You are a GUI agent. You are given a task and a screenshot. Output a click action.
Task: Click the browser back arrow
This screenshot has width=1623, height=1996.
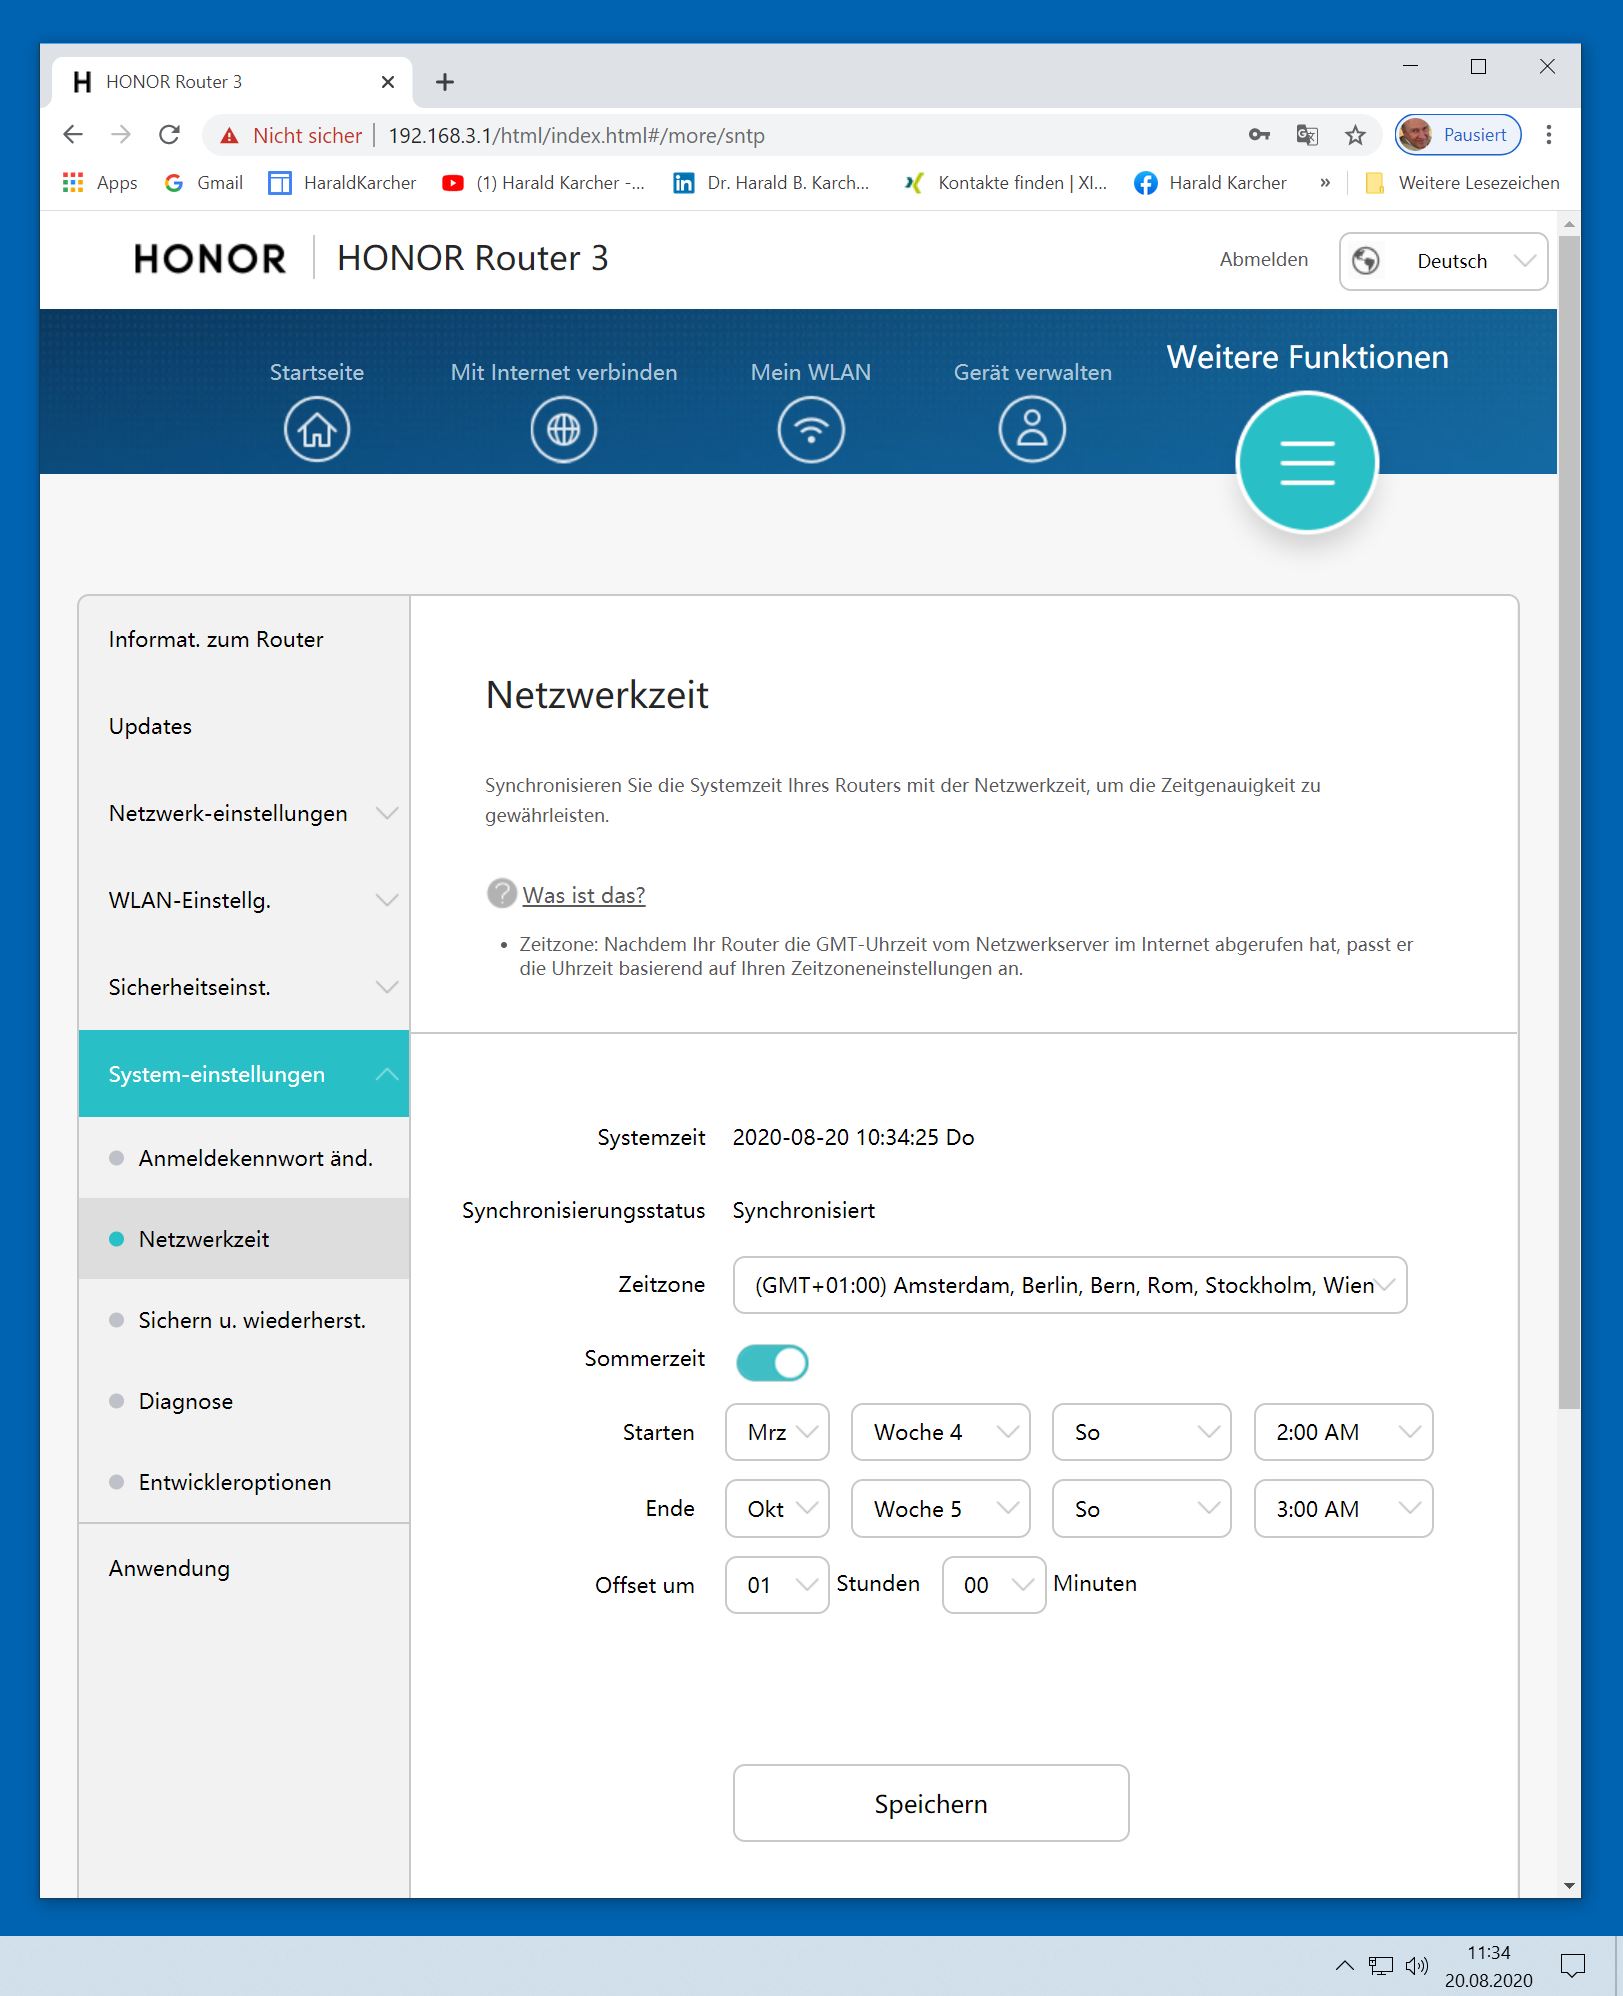pos(73,135)
